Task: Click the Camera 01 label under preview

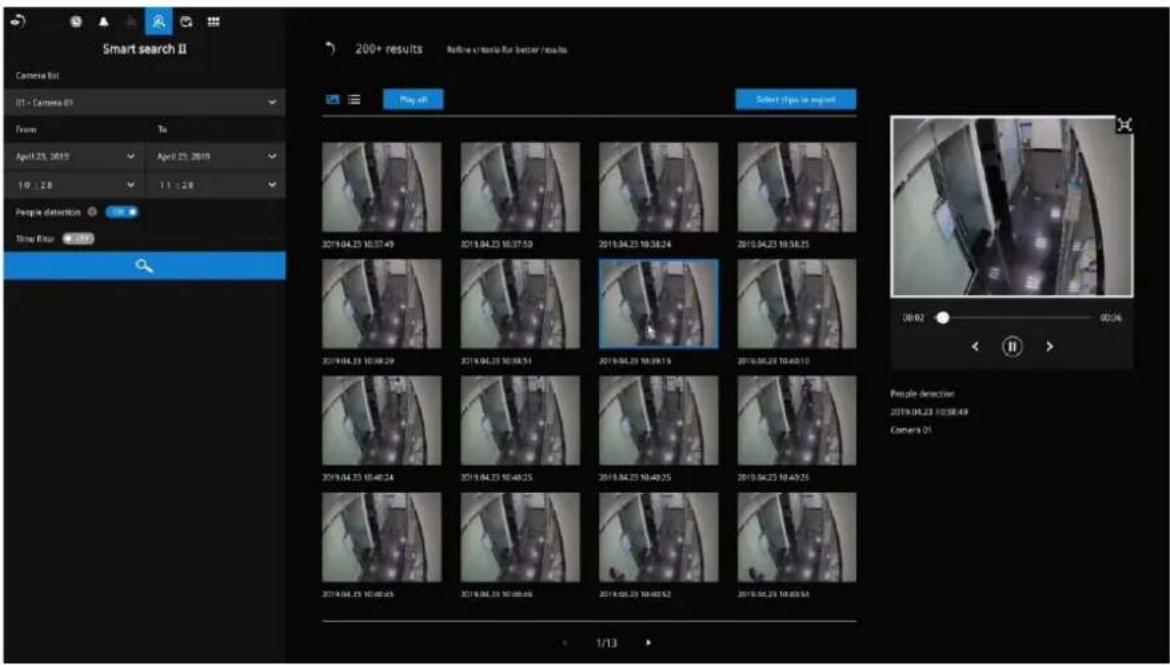Action: [x=910, y=431]
